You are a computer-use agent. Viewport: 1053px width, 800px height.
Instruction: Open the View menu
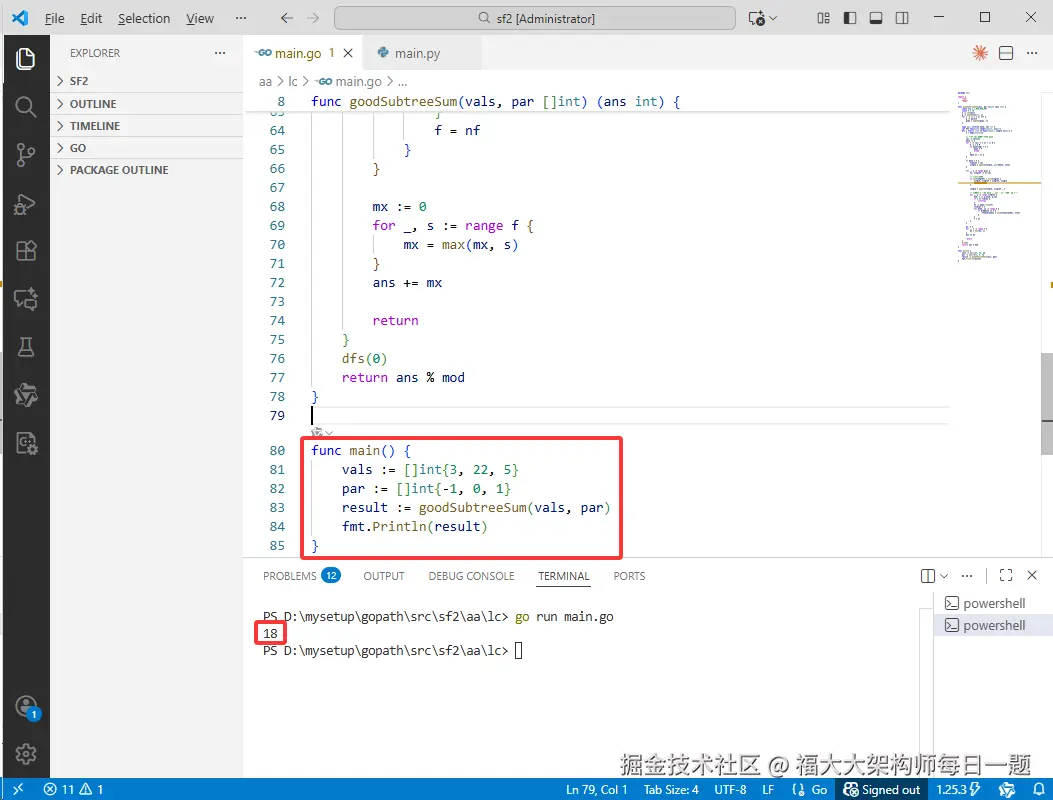click(x=199, y=18)
